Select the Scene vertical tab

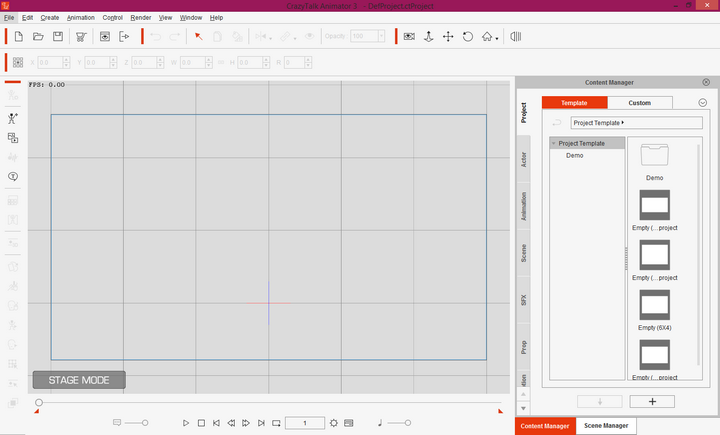tap(523, 253)
